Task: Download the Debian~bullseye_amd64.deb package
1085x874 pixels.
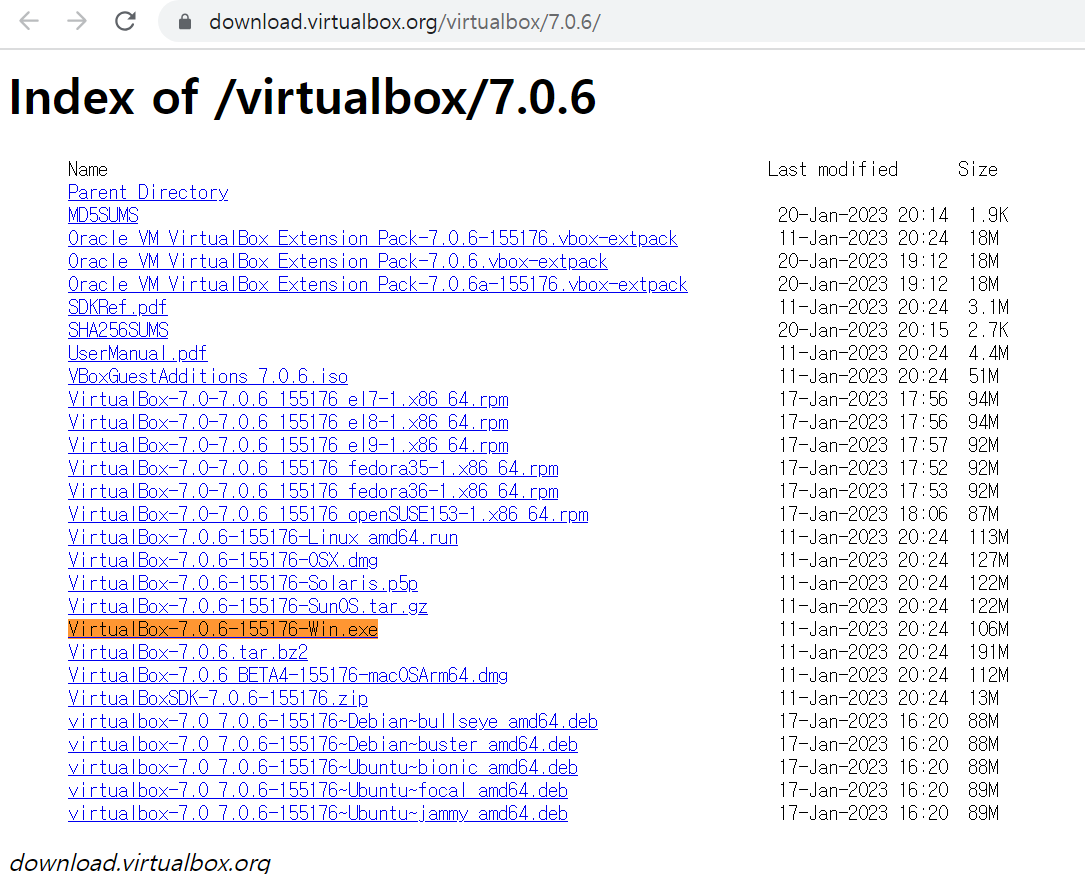Action: point(333,721)
